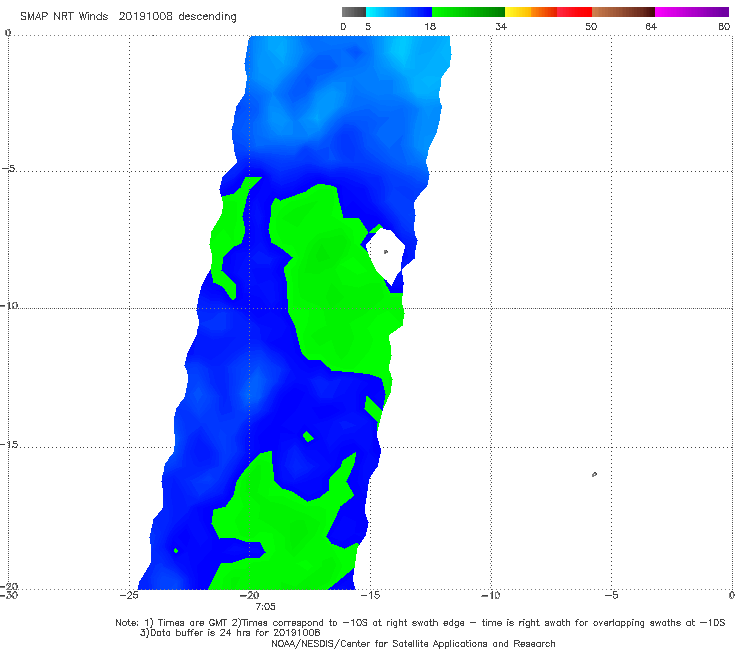The width and height of the screenshot is (740, 650).
Task: Click the color bar label '50'
Action: click(x=591, y=26)
